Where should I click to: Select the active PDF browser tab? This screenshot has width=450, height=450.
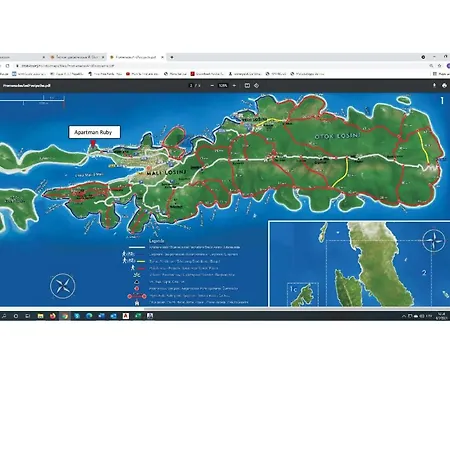[137, 57]
